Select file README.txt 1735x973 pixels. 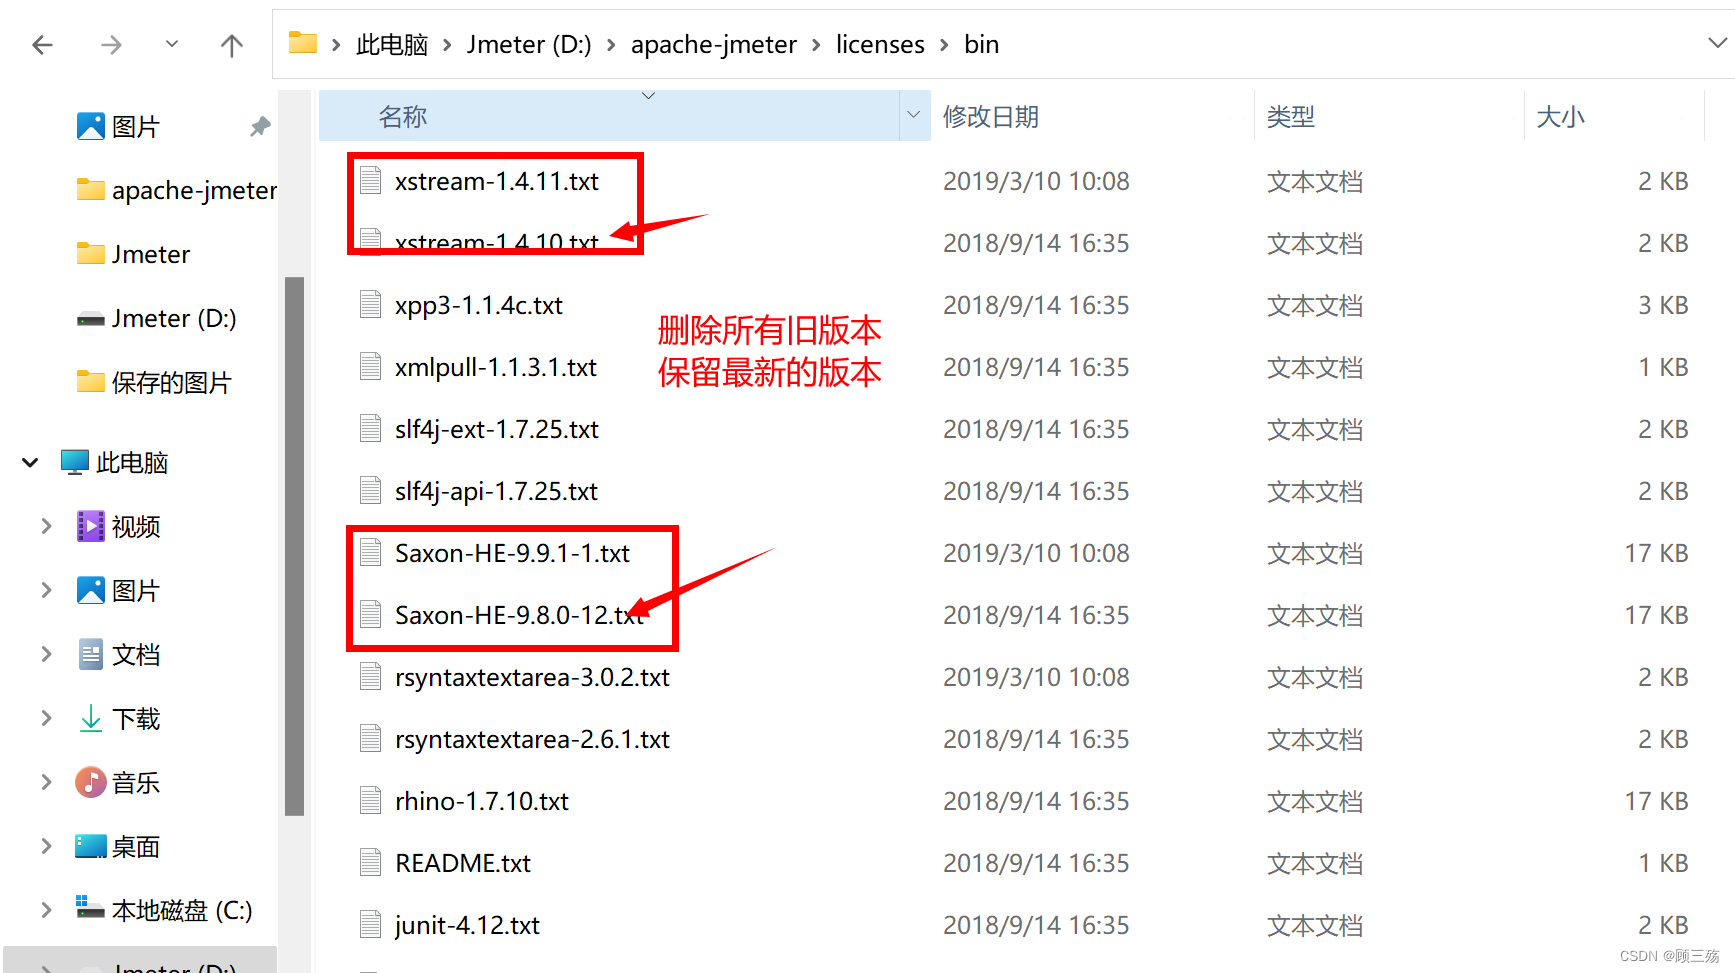463,863
